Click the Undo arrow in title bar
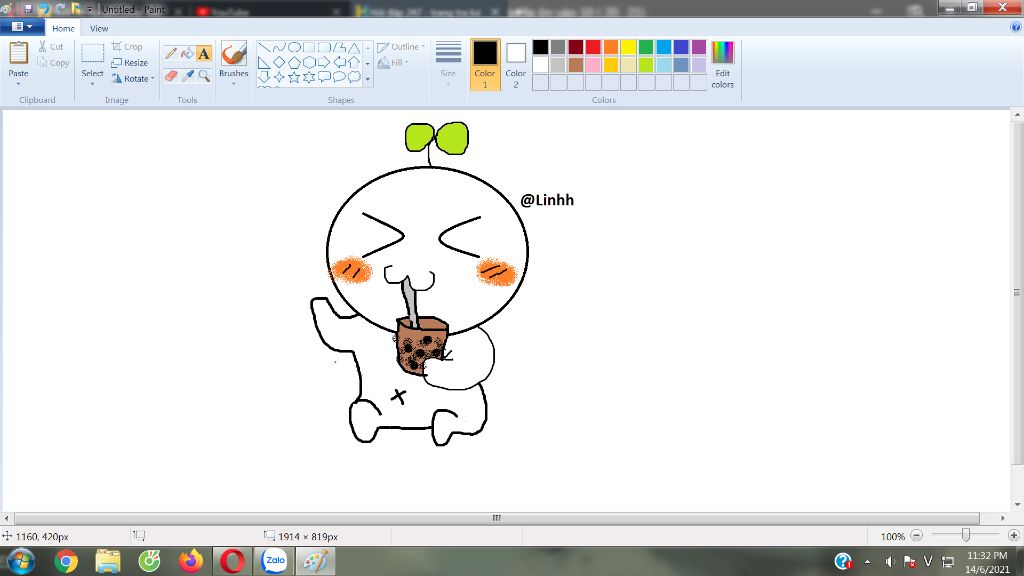The image size is (1024, 576). click(44, 9)
